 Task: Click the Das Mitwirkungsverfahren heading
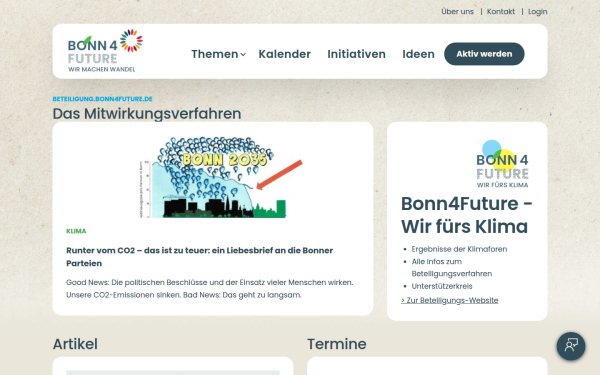pos(147,114)
